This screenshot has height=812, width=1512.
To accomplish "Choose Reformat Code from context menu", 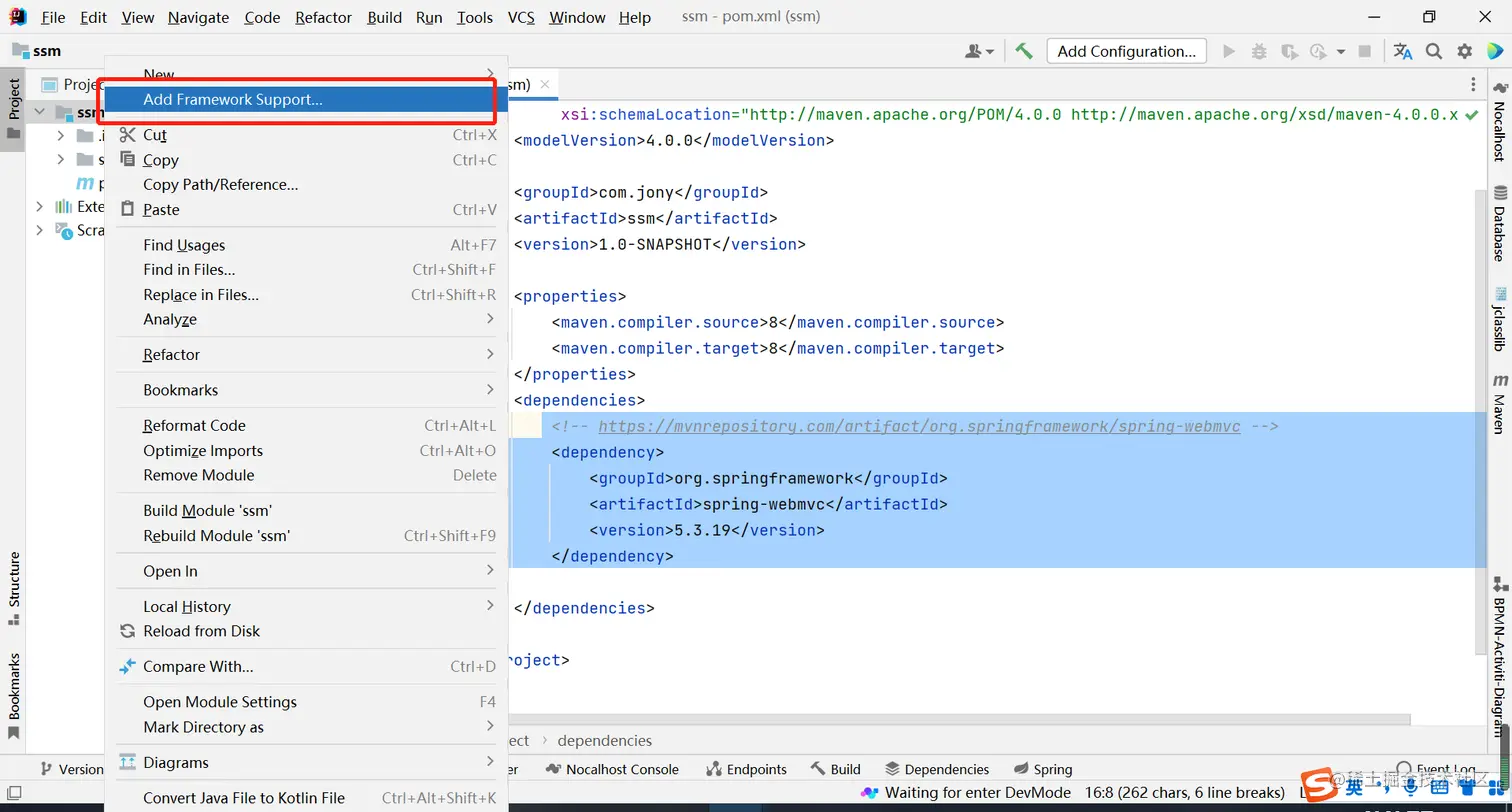I will tap(306, 425).
